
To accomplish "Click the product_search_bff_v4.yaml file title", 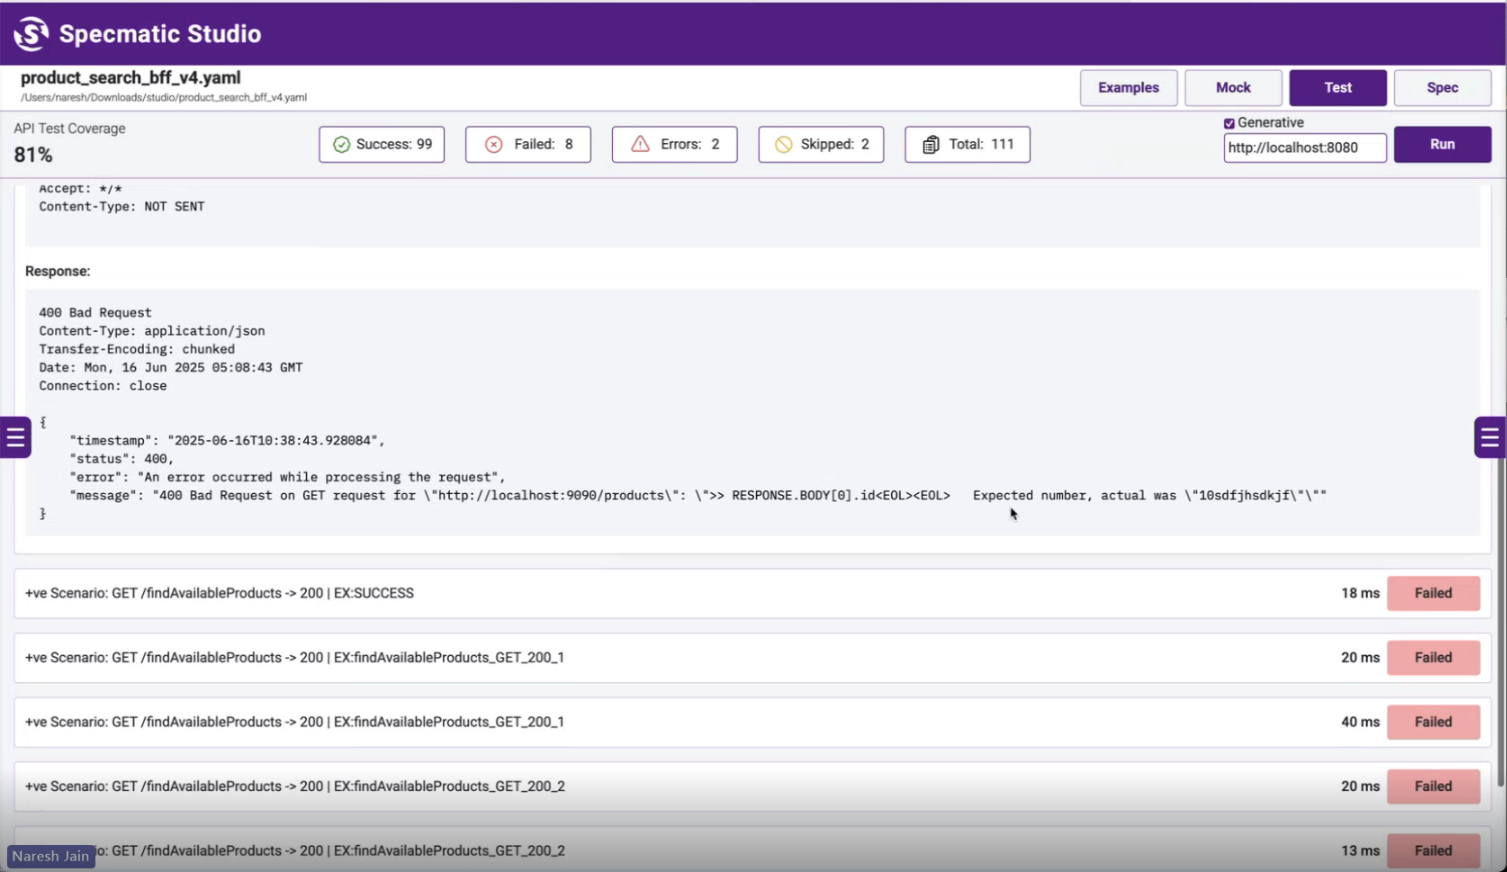I will coord(131,78).
